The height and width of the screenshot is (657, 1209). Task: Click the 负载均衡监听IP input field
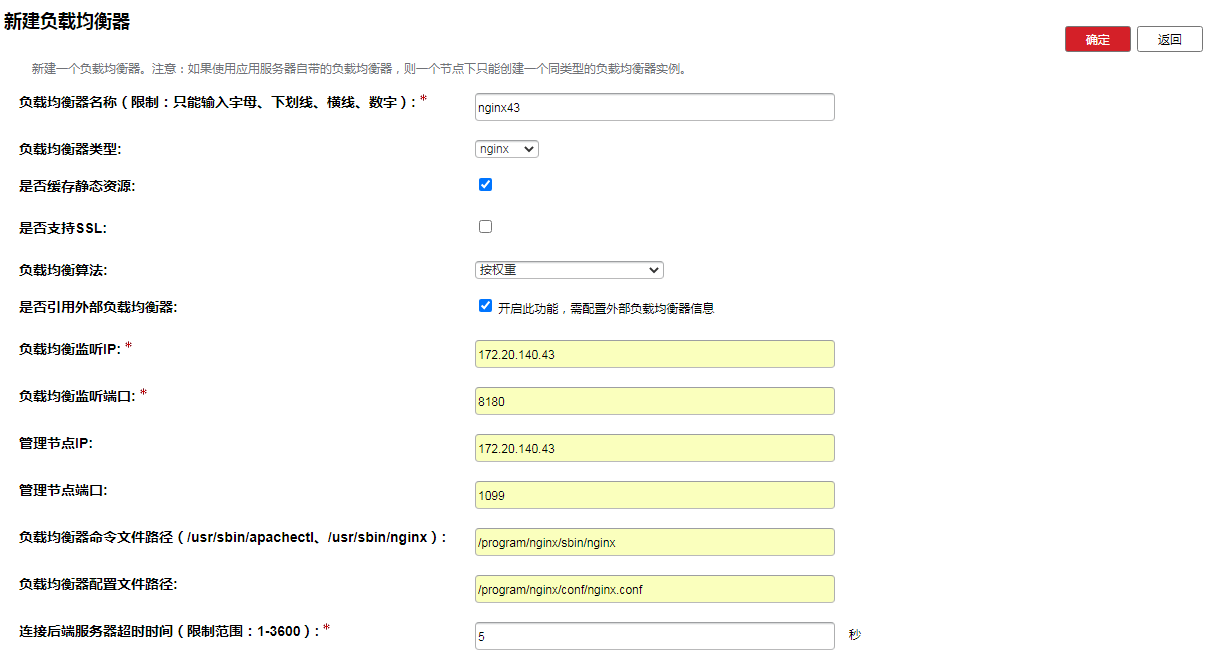click(x=654, y=354)
